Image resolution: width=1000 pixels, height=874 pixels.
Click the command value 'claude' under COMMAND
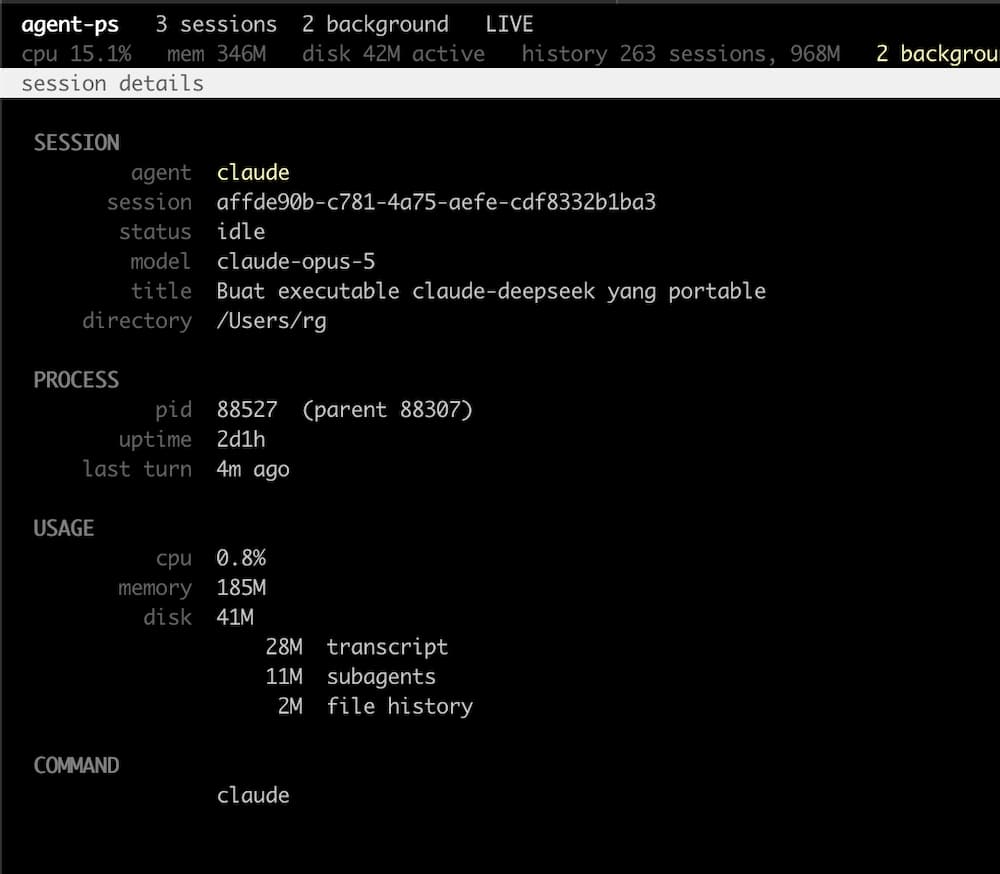click(x=253, y=796)
